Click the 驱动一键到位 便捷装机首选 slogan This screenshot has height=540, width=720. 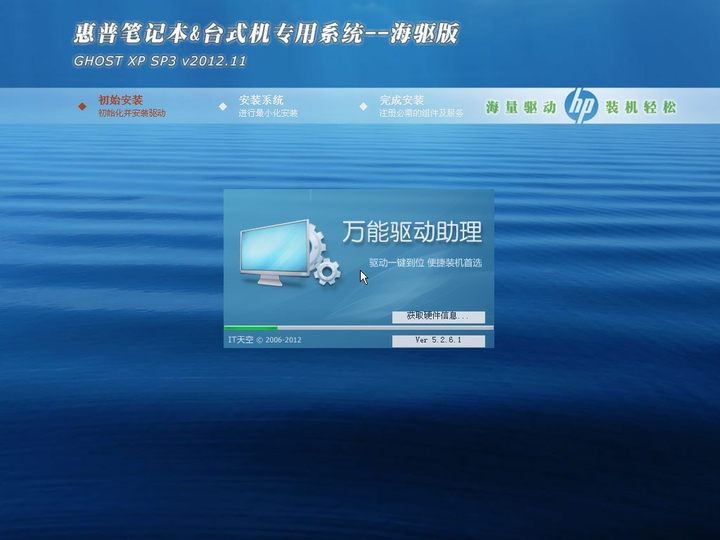tap(425, 263)
